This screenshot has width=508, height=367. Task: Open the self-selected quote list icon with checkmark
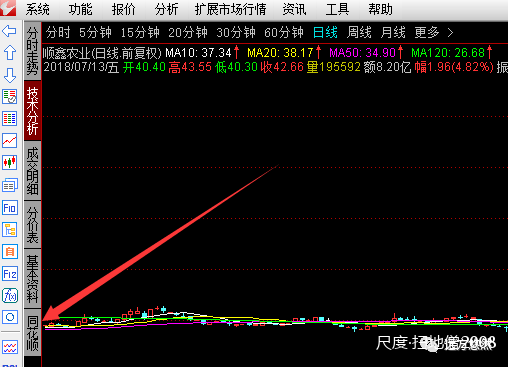click(x=10, y=97)
